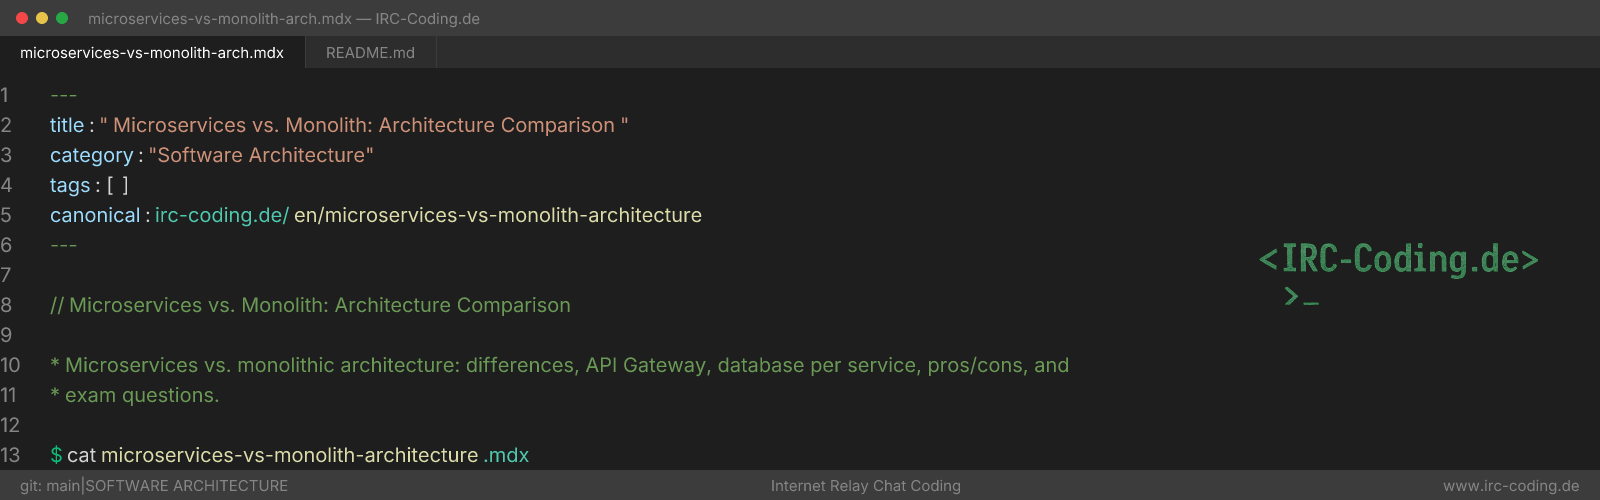Click the window title microservices-vs-monolith-arch.mdx — IRC-Coding.de

(x=284, y=18)
